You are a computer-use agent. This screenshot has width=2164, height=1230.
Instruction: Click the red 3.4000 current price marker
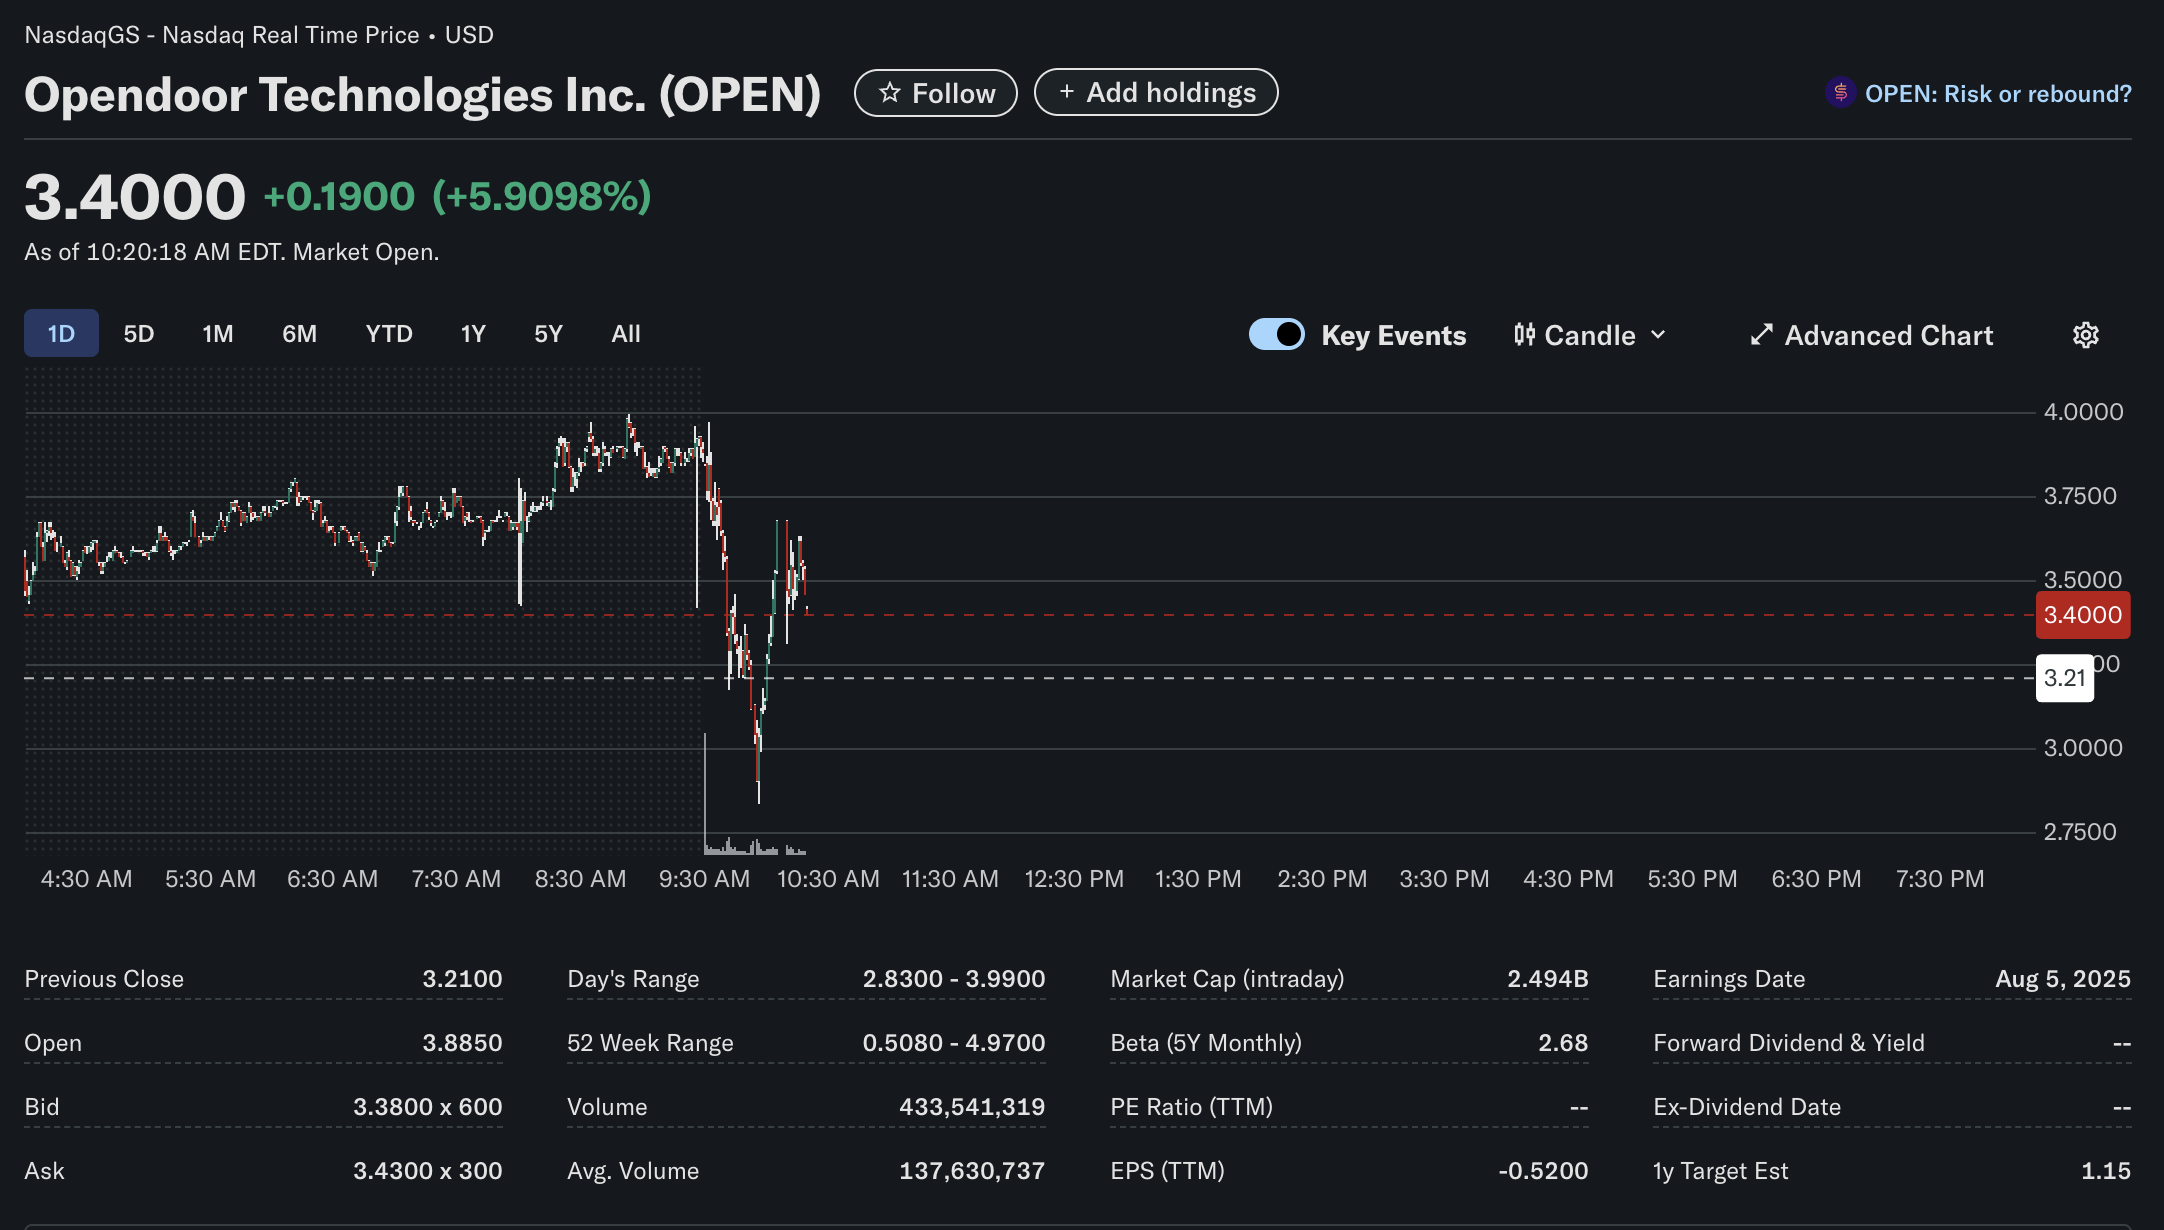pyautogui.click(x=2083, y=615)
